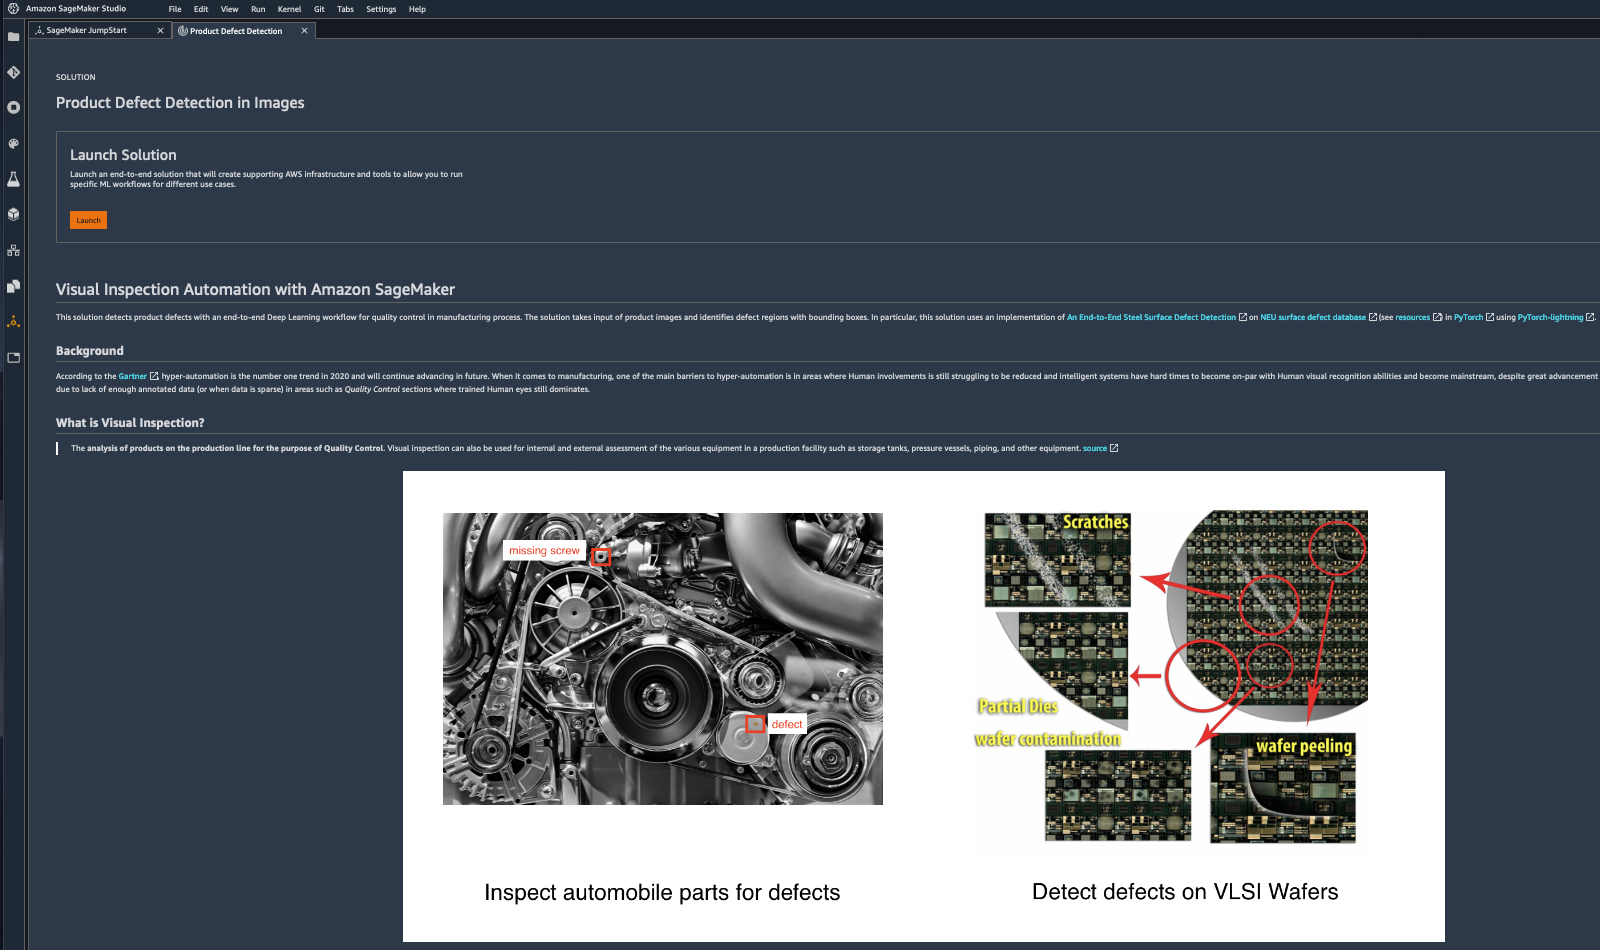The height and width of the screenshot is (950, 1600).
Task: Open the Settings menu
Action: point(381,9)
